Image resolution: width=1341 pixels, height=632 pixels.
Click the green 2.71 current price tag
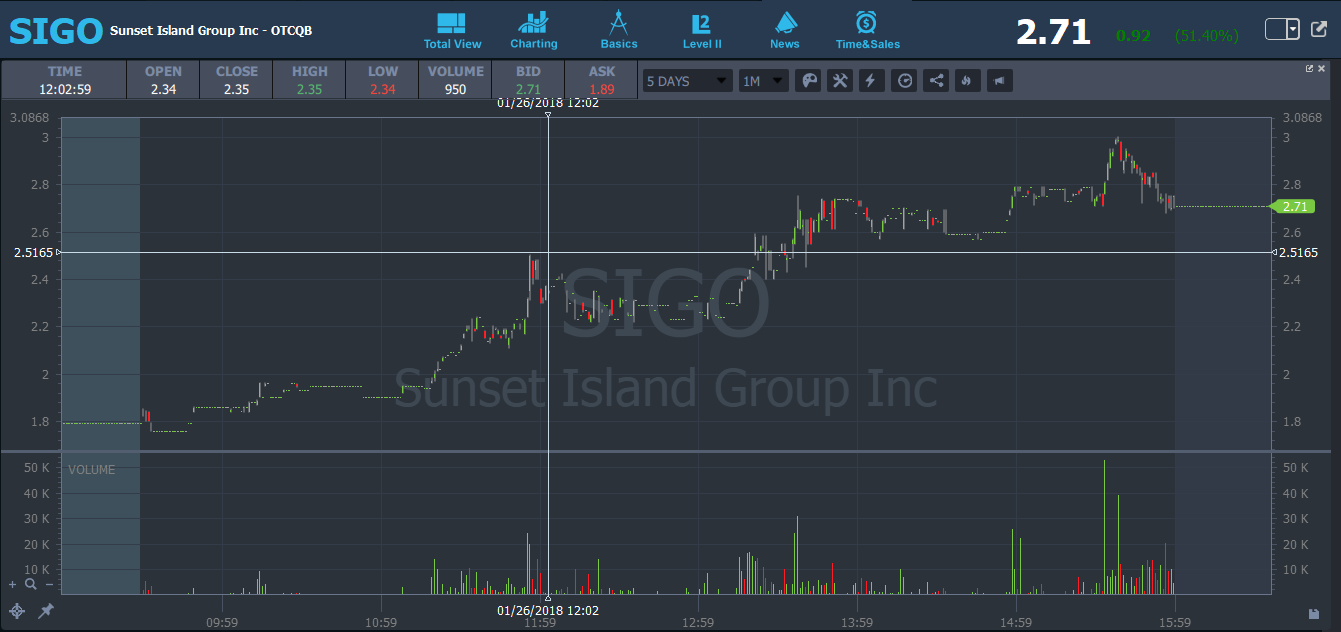[x=1291, y=206]
